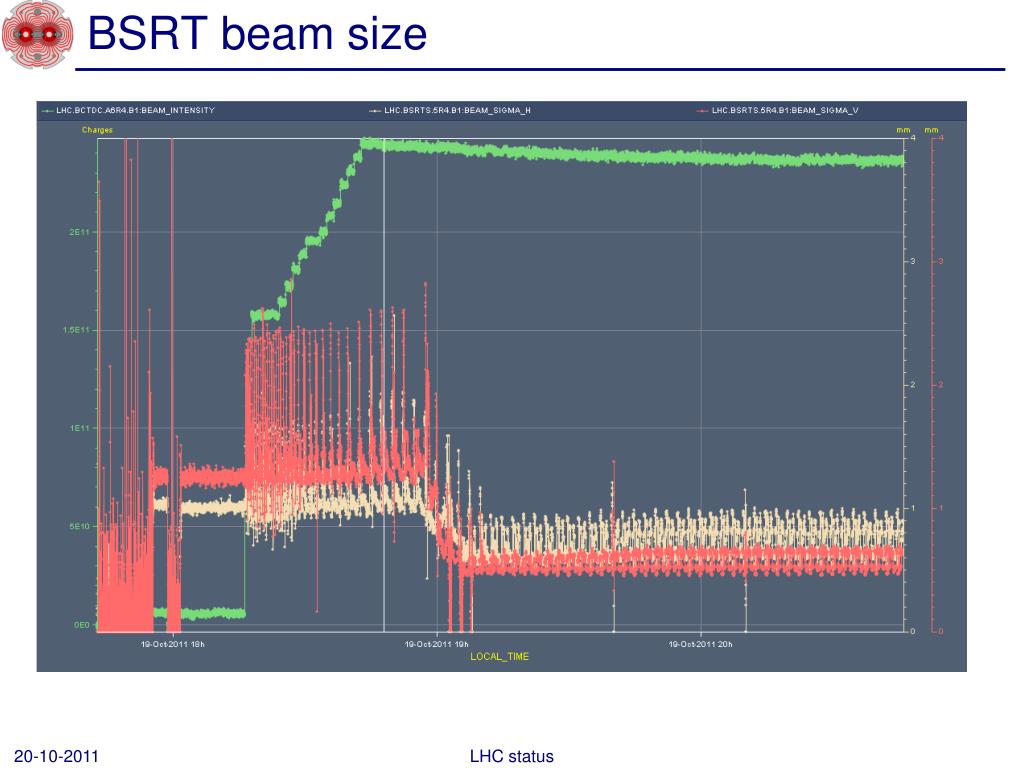Click the green intensity legend marker
This screenshot has height=768, width=1024.
coord(48,111)
